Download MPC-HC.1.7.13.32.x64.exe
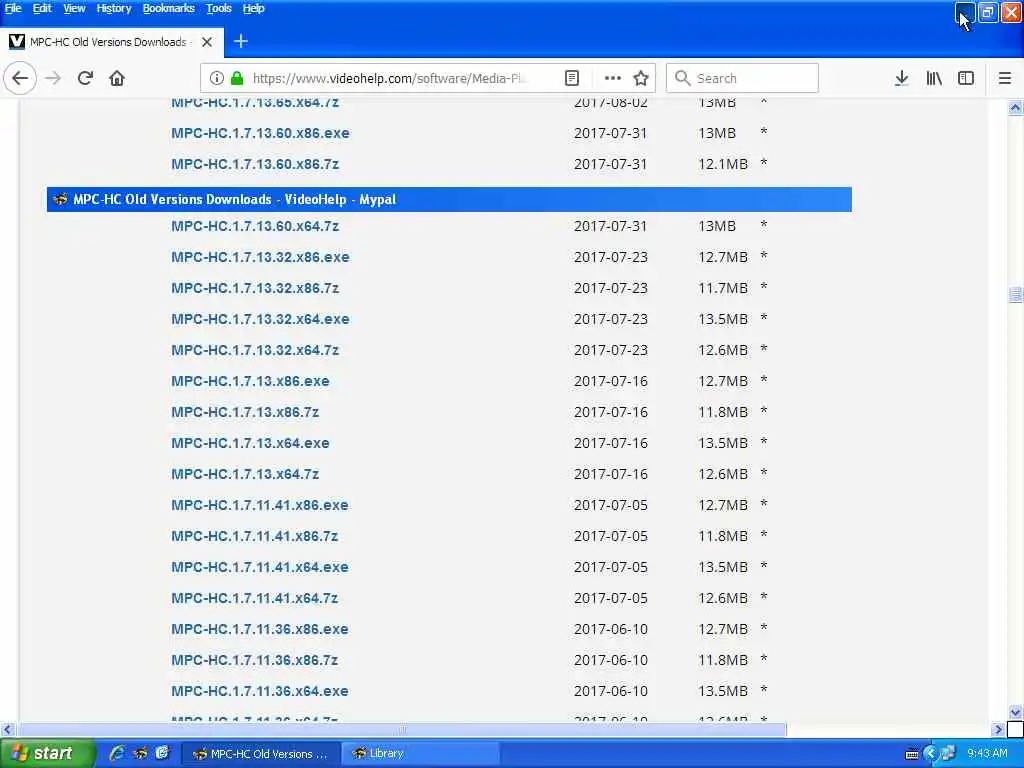 (260, 319)
